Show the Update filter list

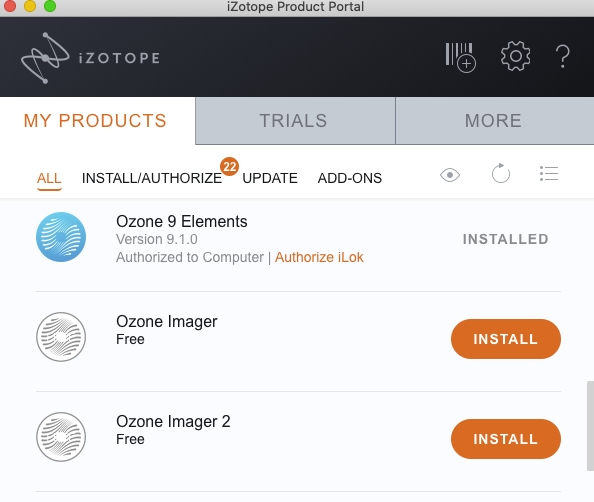(x=270, y=178)
